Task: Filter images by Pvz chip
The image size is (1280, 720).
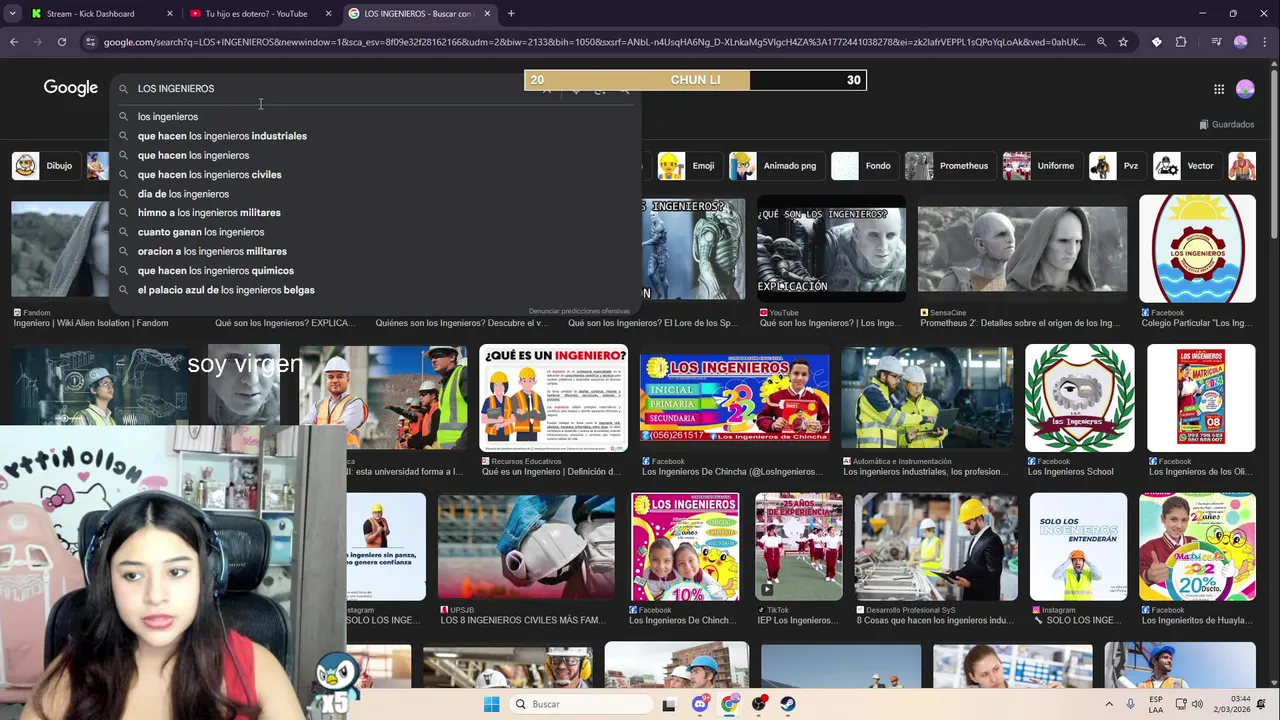Action: point(1116,166)
